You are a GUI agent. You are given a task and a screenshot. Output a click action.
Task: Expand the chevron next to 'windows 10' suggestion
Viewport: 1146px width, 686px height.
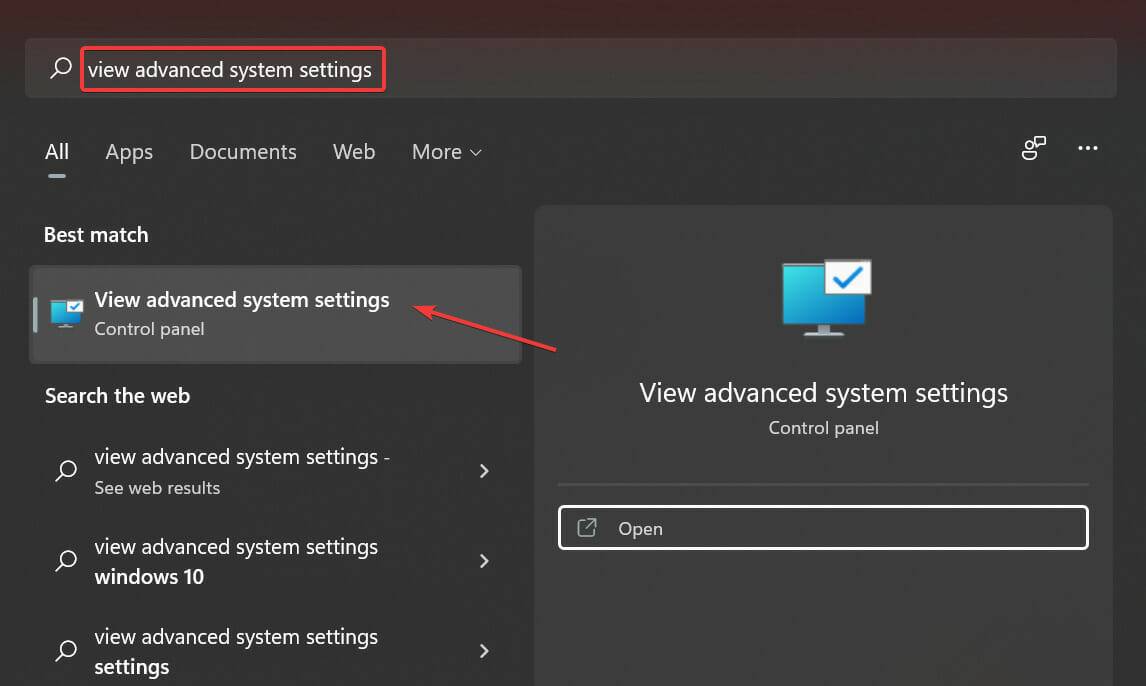(x=484, y=561)
